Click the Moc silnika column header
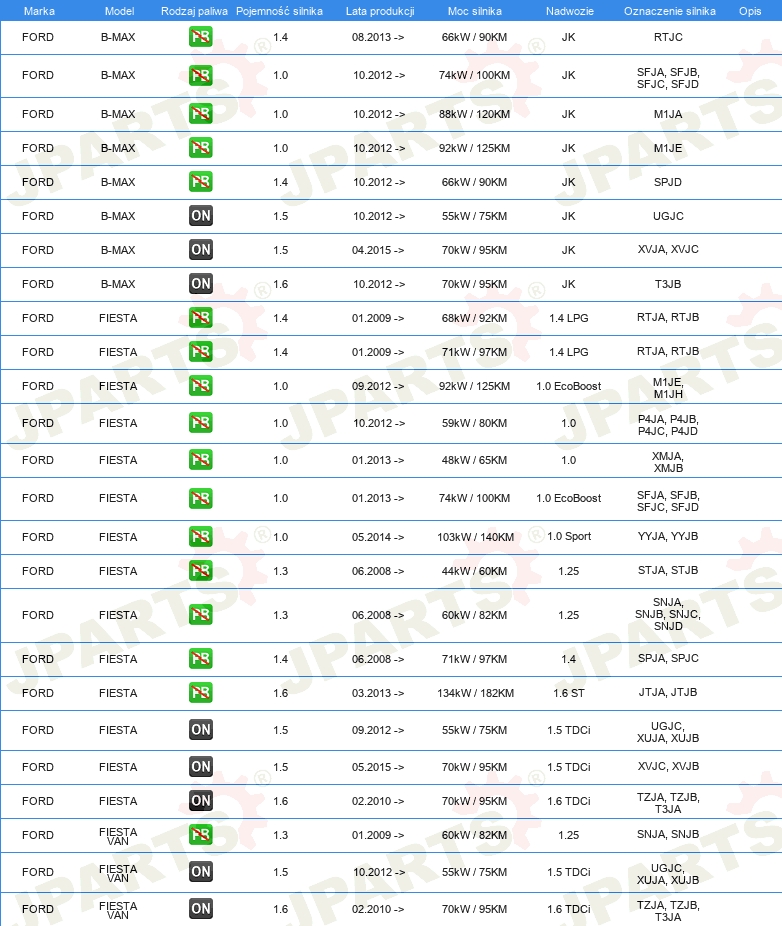The image size is (782, 926). coord(474,11)
